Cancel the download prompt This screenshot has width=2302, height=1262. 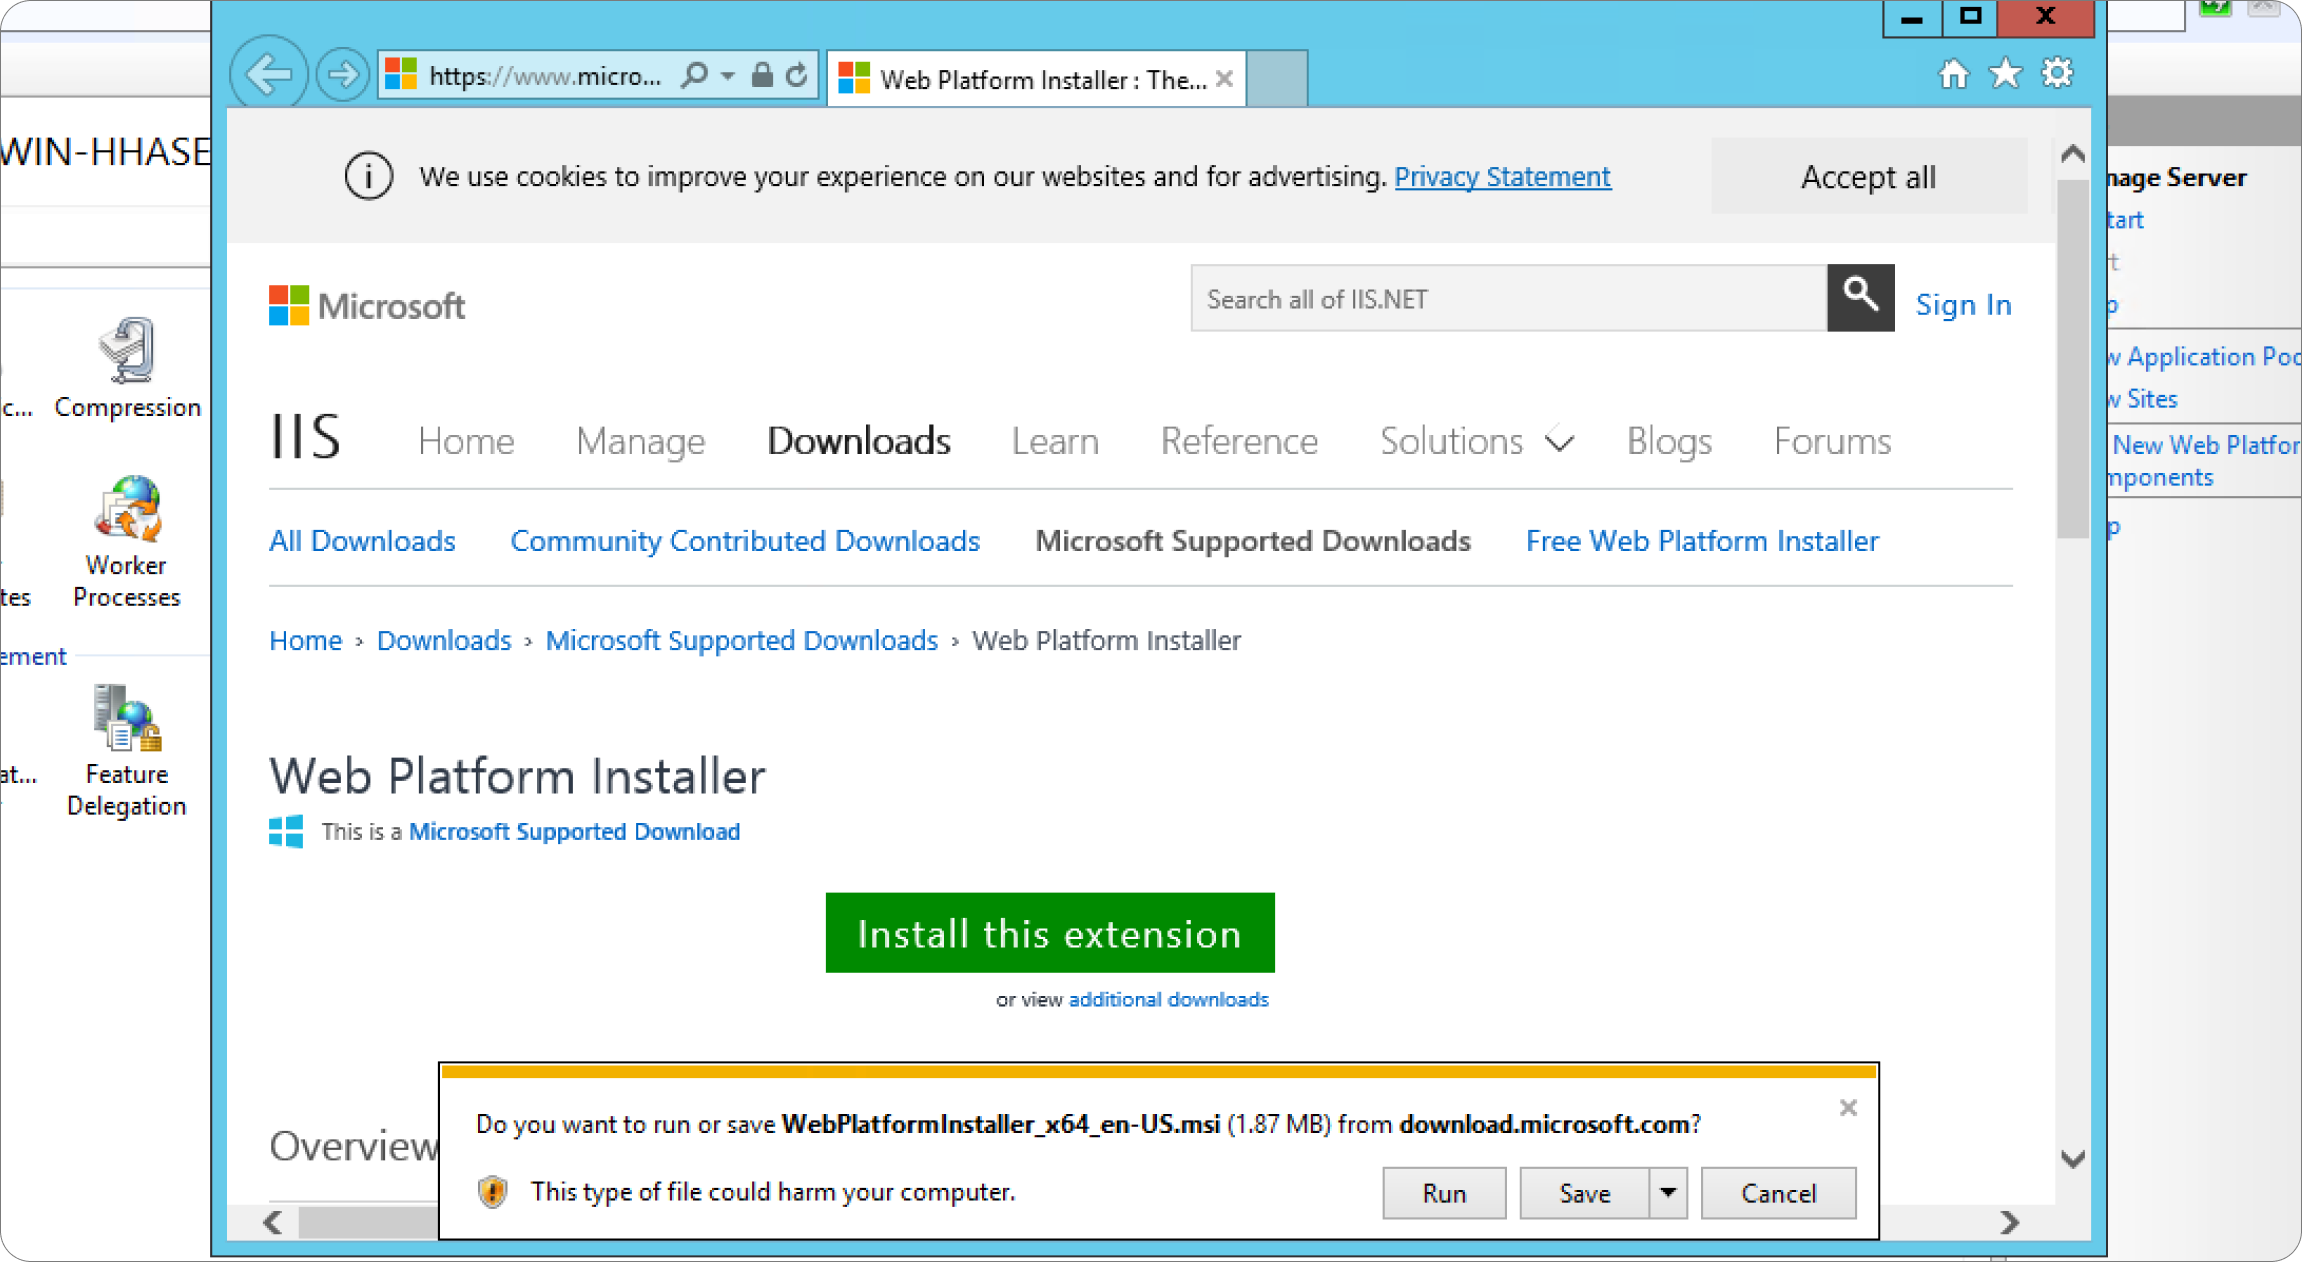coord(1778,1193)
